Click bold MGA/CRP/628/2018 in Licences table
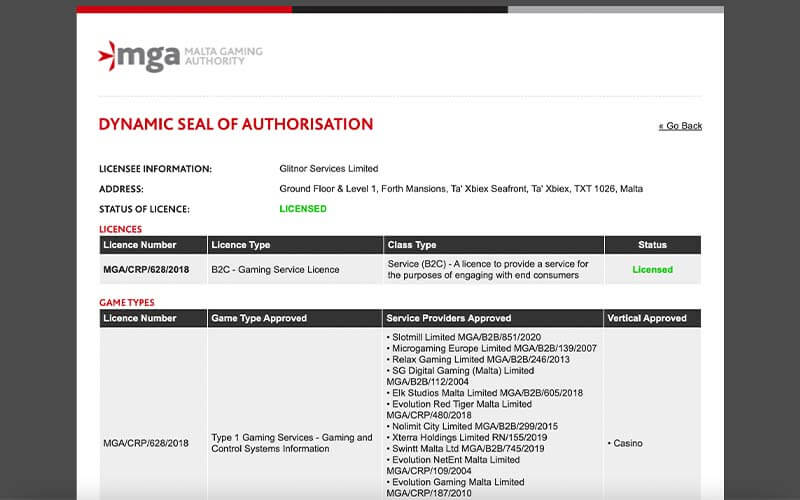Image resolution: width=800 pixels, height=500 pixels. [146, 269]
